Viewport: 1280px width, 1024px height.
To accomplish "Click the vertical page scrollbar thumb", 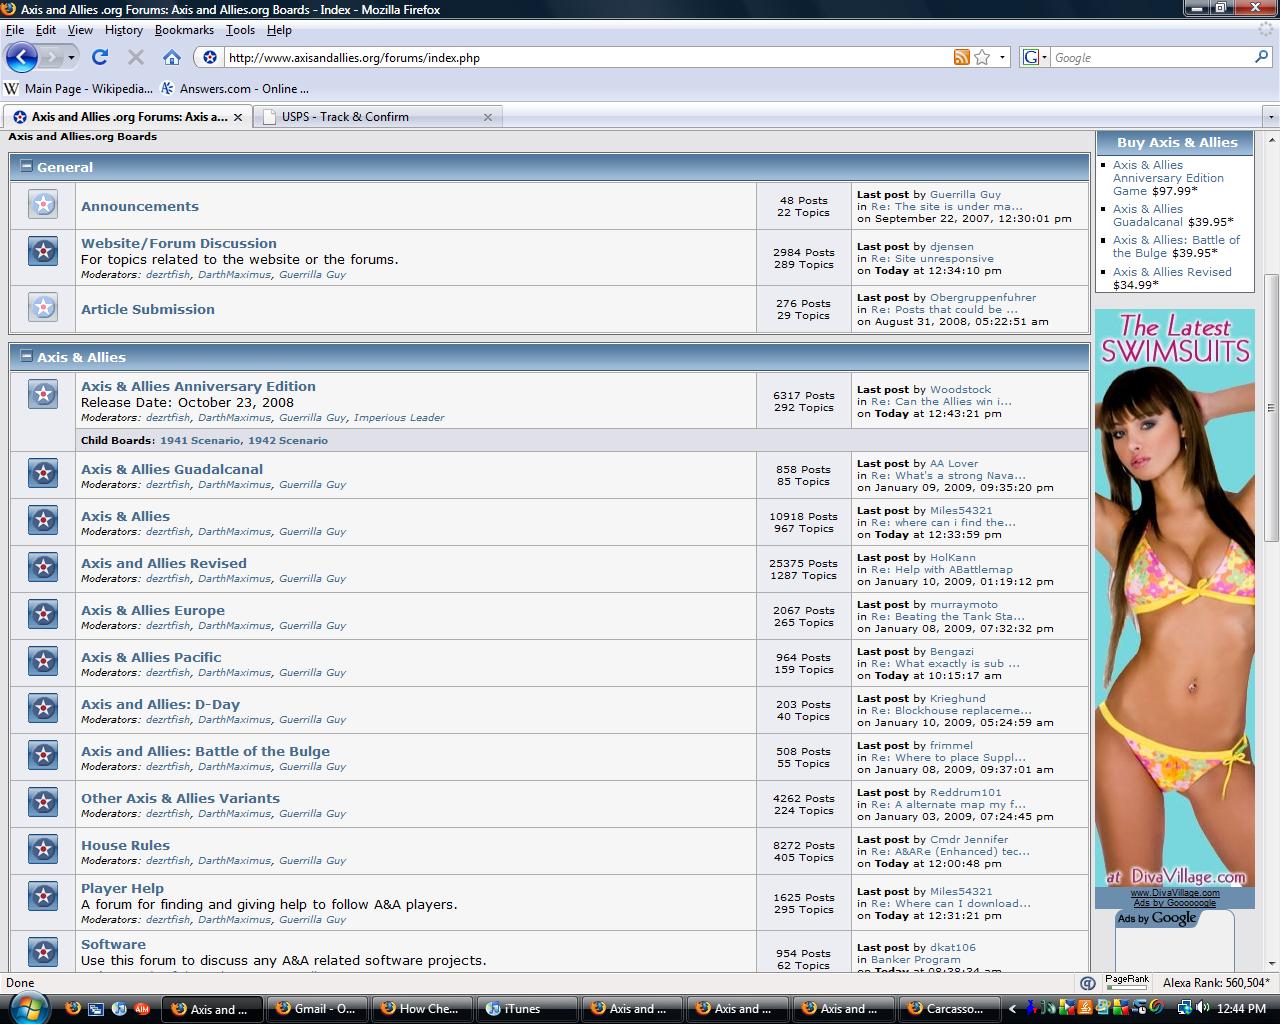I will coord(1271,408).
